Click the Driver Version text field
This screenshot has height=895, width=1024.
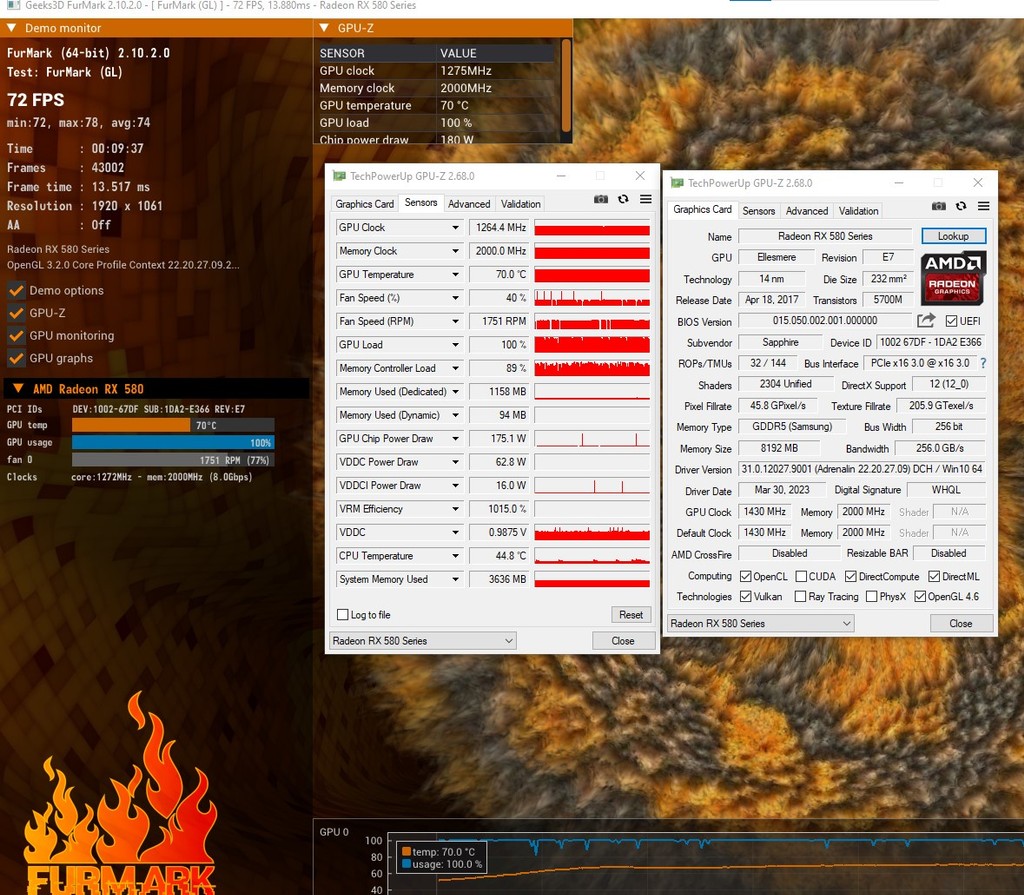click(x=861, y=470)
